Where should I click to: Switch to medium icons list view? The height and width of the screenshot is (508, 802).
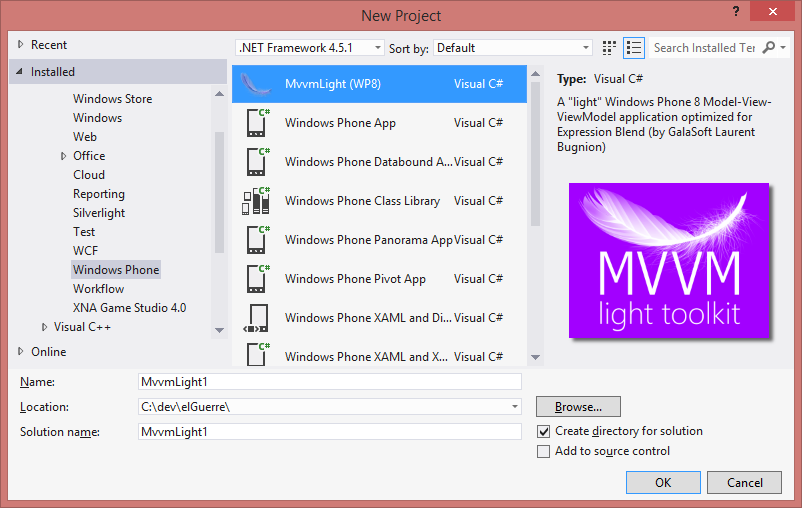coord(633,48)
